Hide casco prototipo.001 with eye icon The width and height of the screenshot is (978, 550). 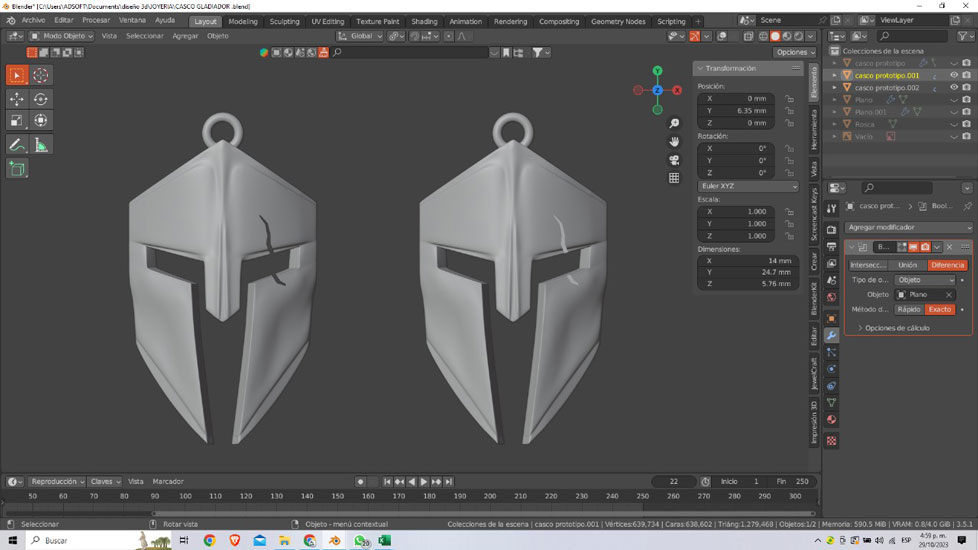click(x=953, y=75)
